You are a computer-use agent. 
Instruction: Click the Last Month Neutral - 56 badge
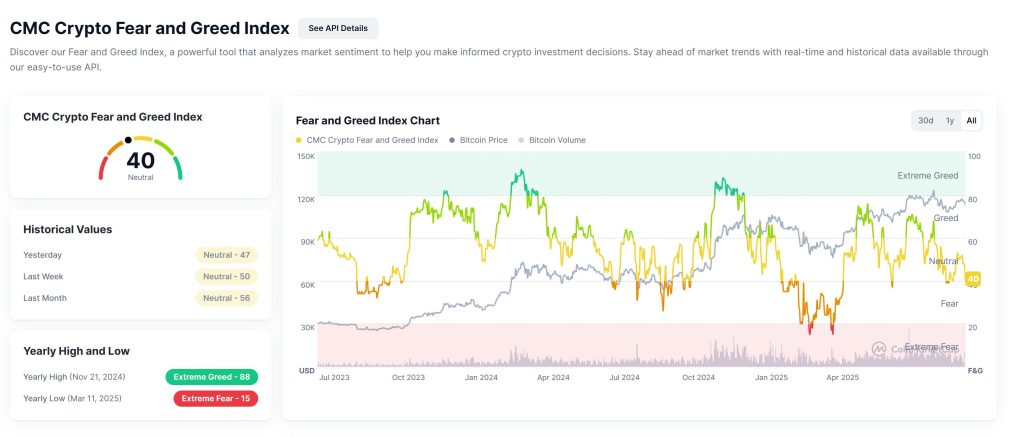(x=226, y=298)
